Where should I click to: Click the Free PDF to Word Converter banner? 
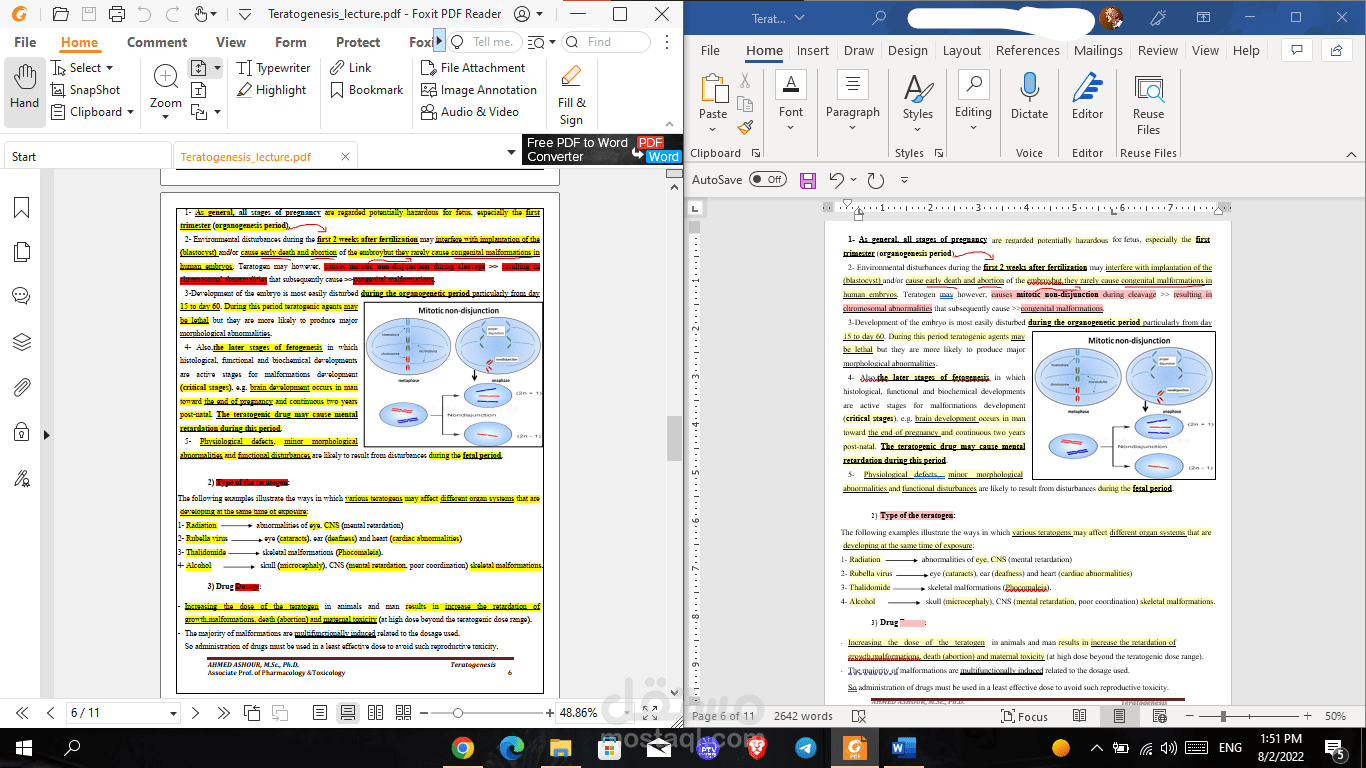[x=603, y=150]
